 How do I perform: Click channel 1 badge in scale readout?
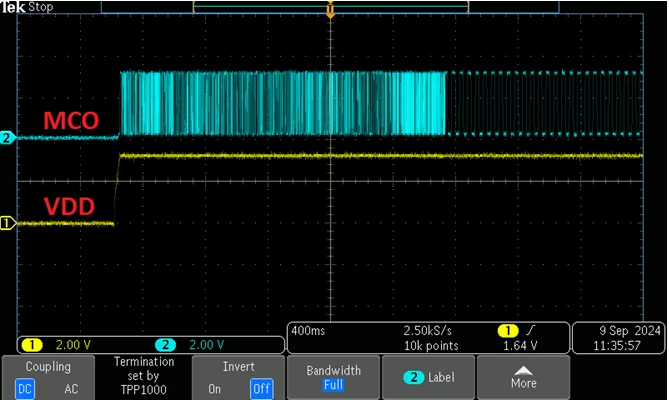tap(32, 345)
